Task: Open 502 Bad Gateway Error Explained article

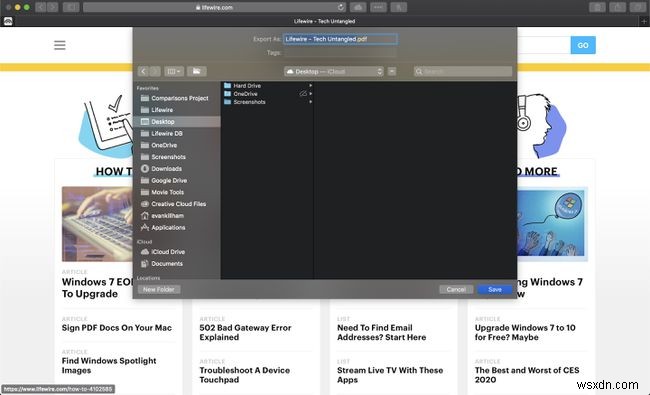Action: coord(245,332)
